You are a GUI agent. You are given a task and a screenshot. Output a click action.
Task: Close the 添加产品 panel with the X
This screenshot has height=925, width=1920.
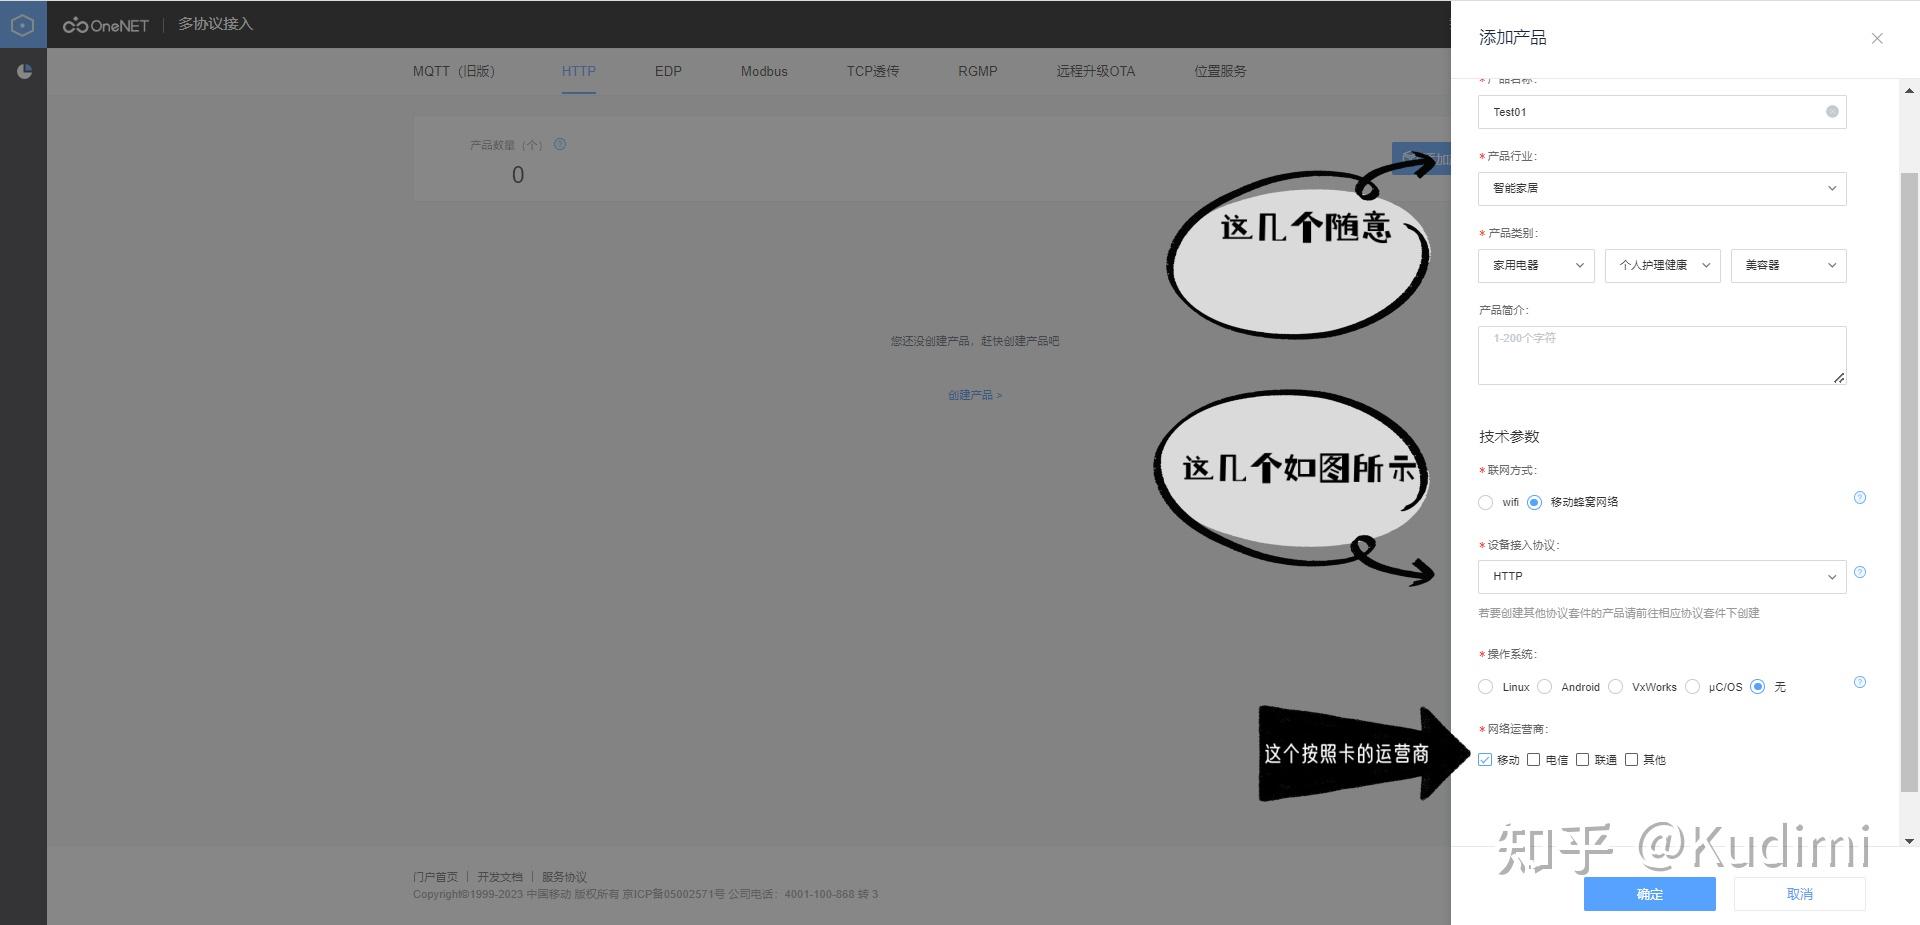point(1877,38)
